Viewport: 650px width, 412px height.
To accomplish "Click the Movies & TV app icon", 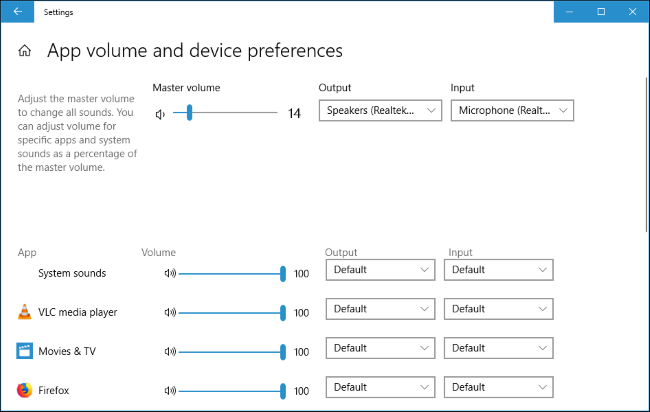I will coord(24,351).
